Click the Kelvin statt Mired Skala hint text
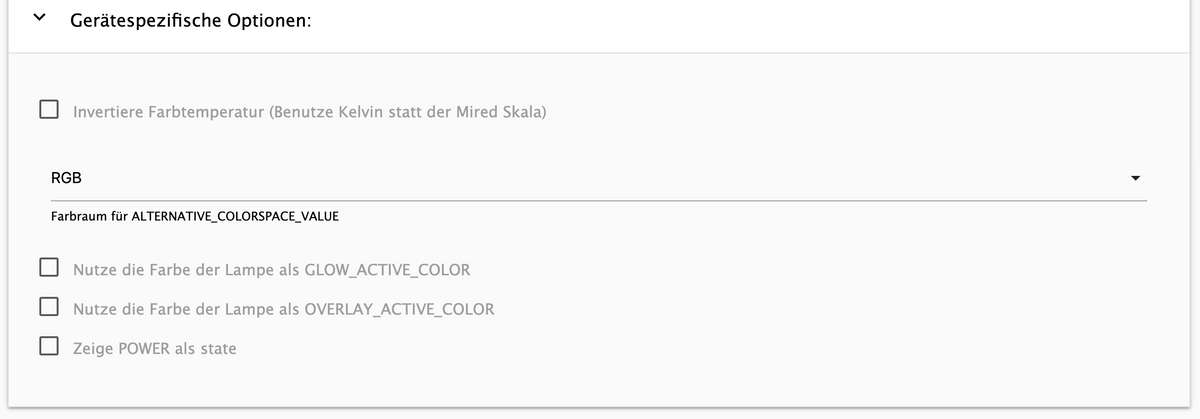Viewport: 1200px width, 419px height. (408, 112)
